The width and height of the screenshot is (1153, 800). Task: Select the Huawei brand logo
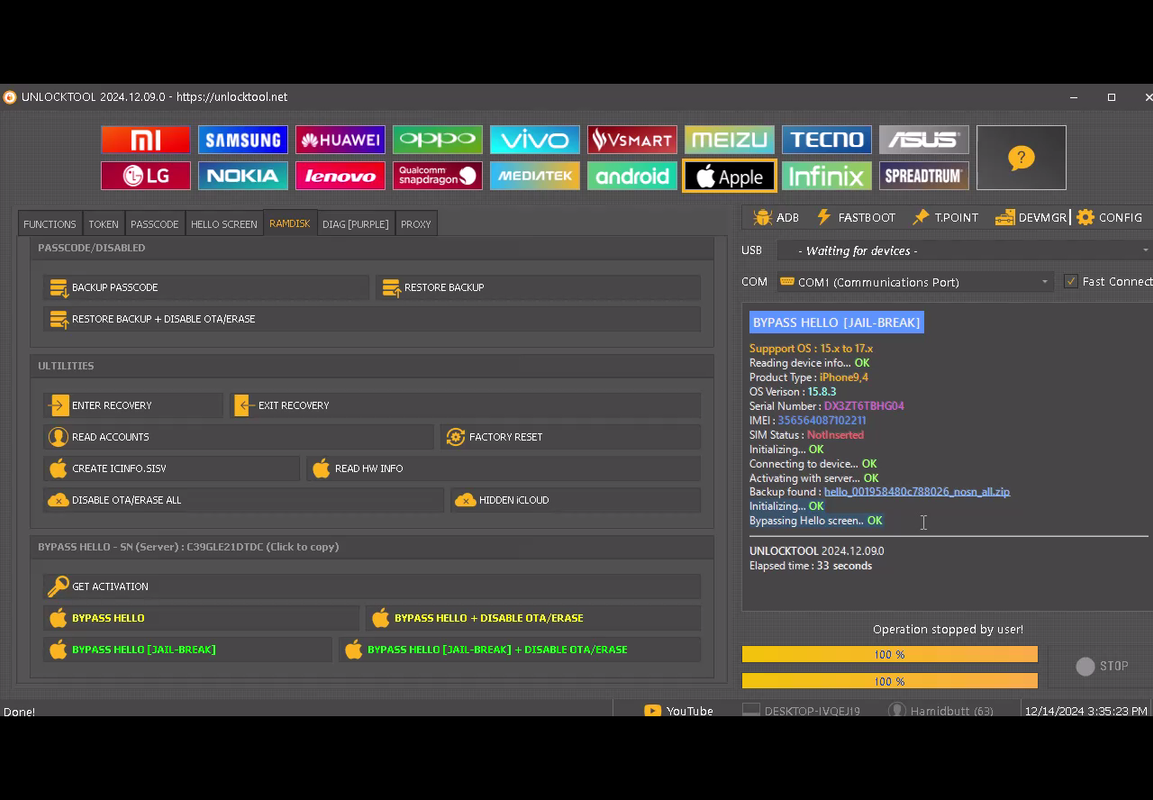340,140
